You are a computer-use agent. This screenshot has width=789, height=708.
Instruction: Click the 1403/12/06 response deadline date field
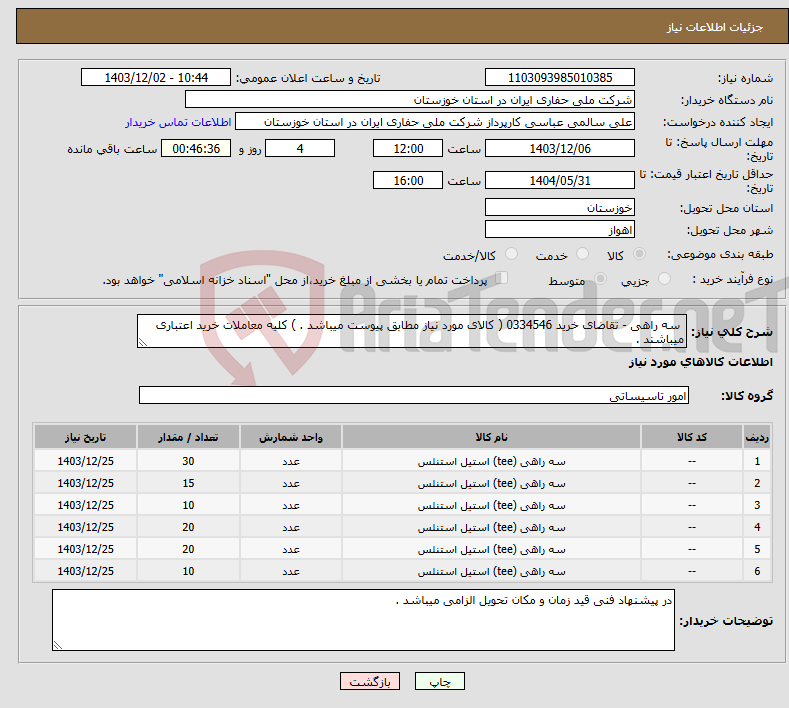559,148
